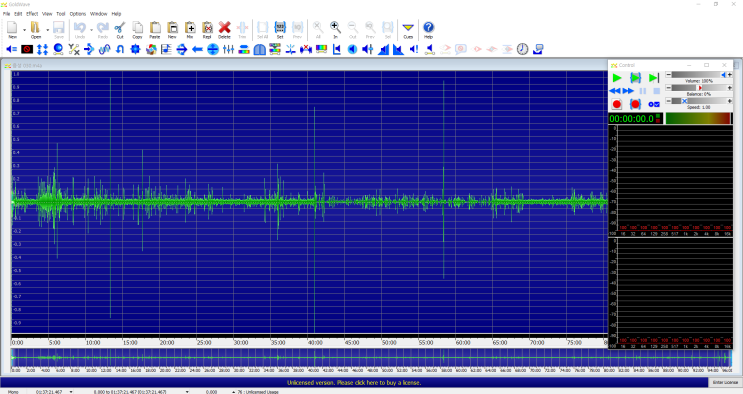743x394 pixels.
Task: Click the Spectrum filter rainbow icon
Action: (321, 49)
